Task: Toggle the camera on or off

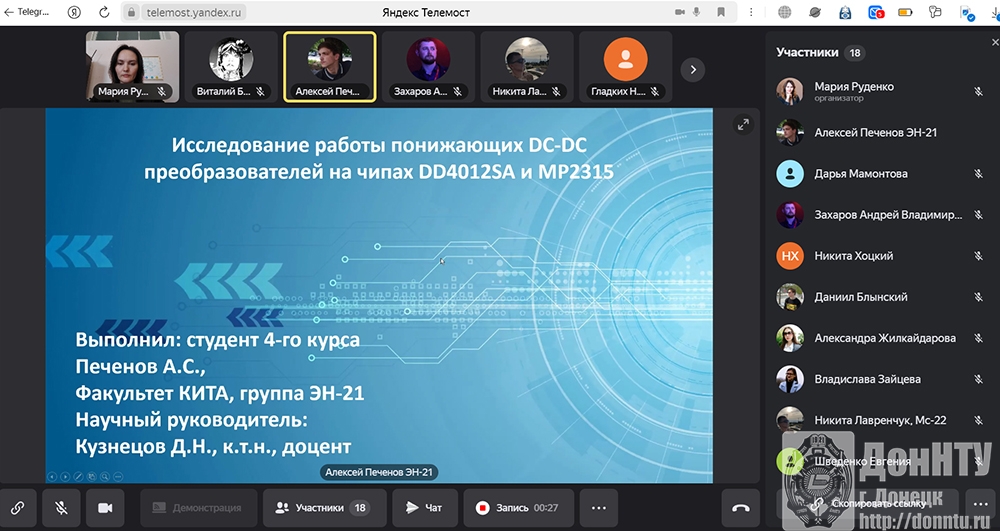Action: pyautogui.click(x=105, y=508)
